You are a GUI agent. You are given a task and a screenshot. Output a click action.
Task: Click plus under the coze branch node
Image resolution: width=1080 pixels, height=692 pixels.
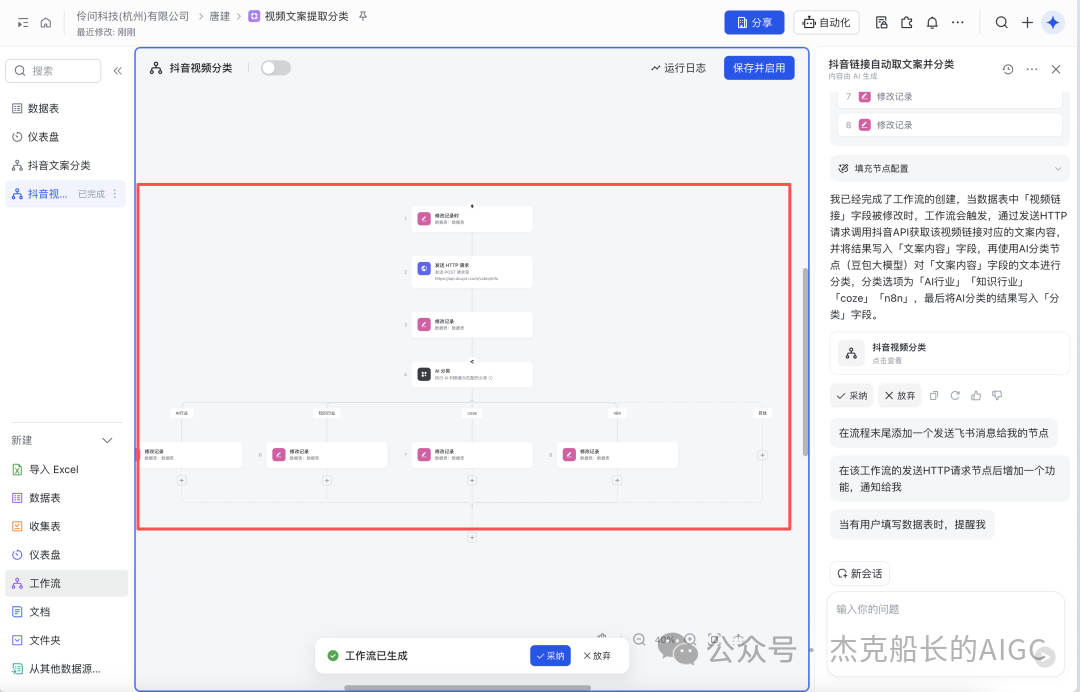pos(472,481)
